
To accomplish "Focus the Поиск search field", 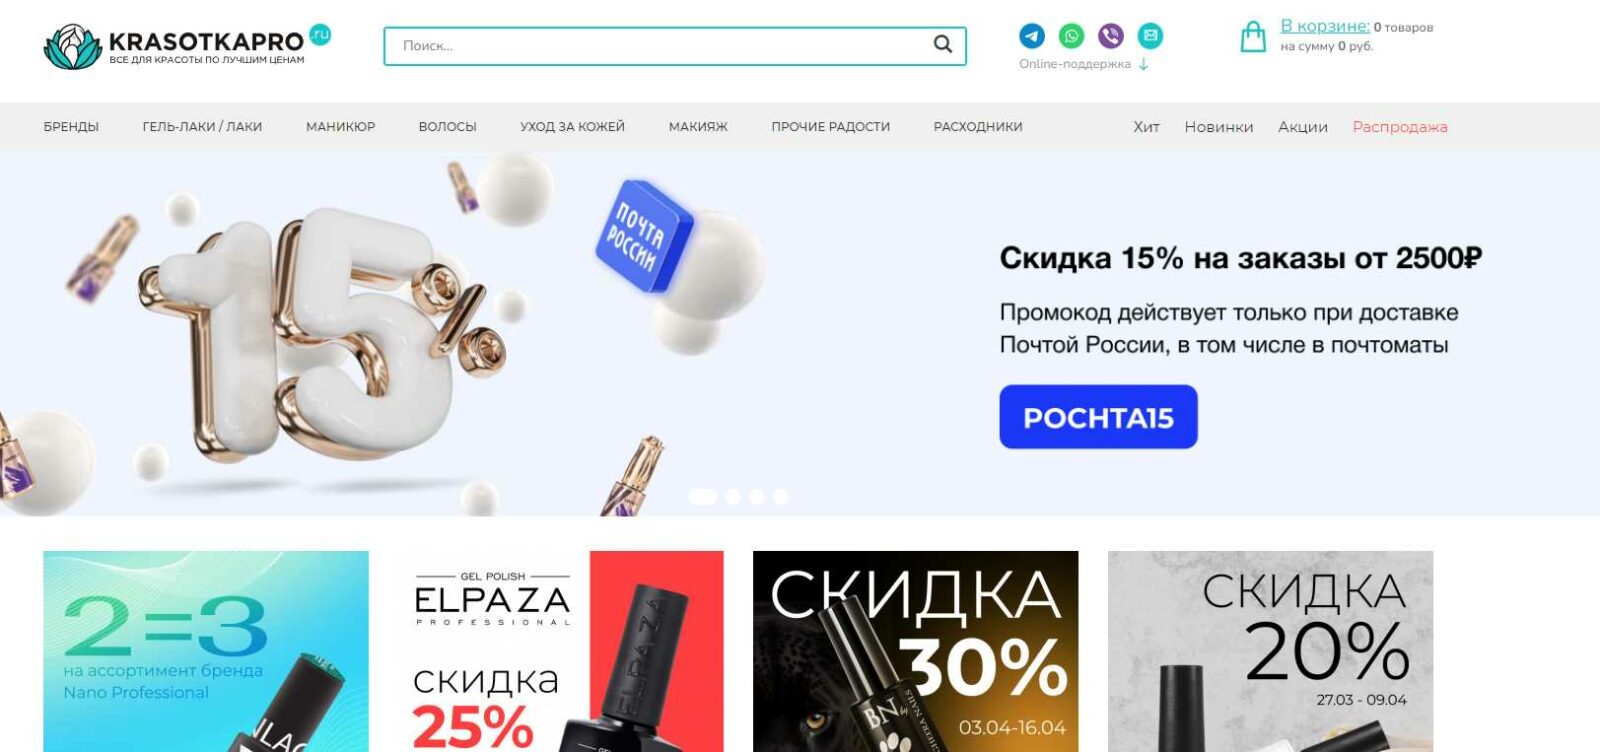I will pyautogui.click(x=660, y=46).
